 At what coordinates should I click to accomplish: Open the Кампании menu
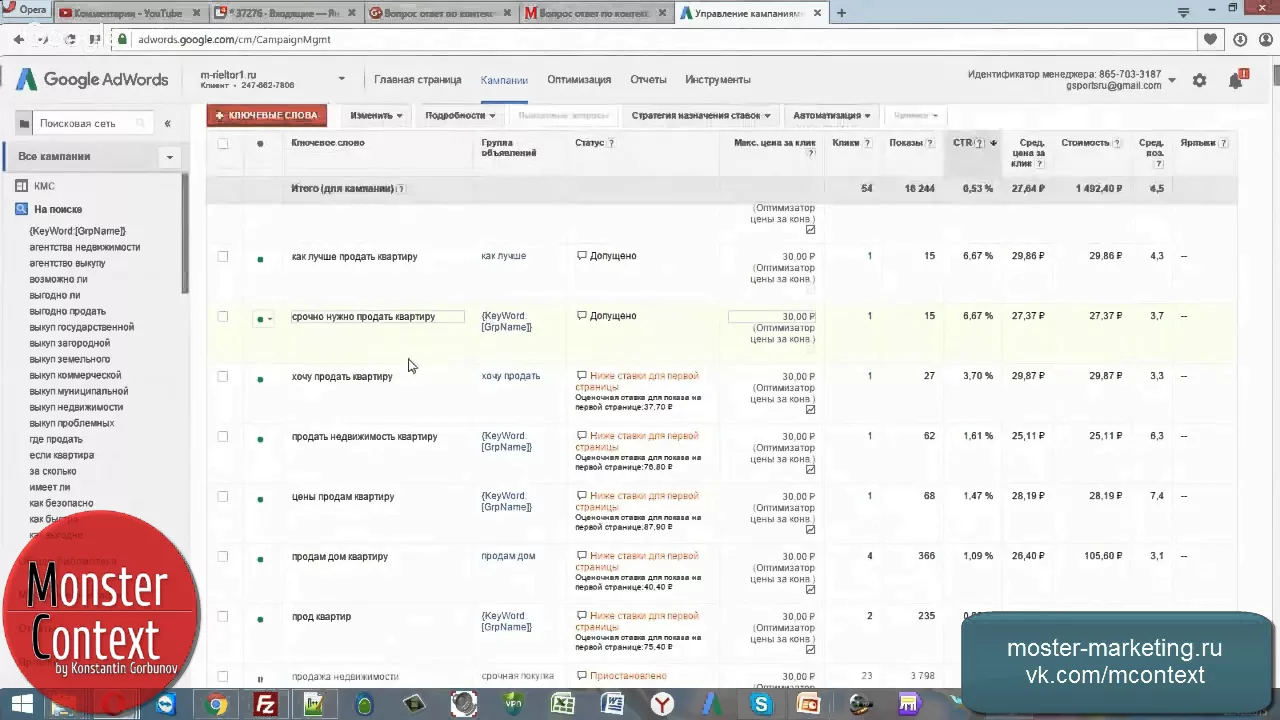(x=504, y=80)
